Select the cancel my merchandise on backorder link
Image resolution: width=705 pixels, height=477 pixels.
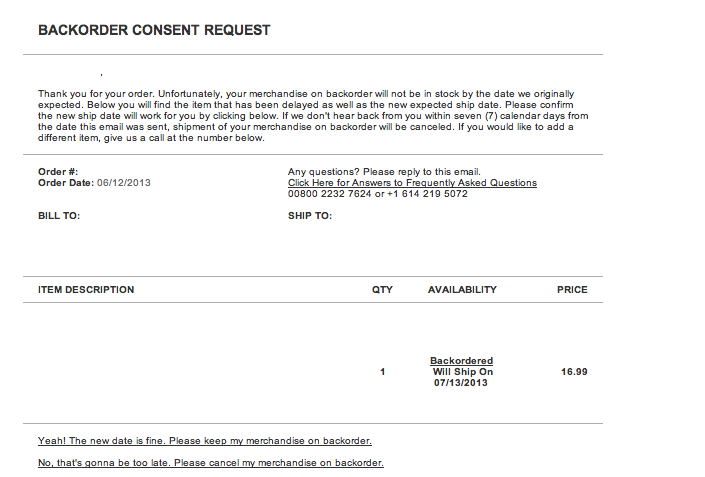[211, 463]
